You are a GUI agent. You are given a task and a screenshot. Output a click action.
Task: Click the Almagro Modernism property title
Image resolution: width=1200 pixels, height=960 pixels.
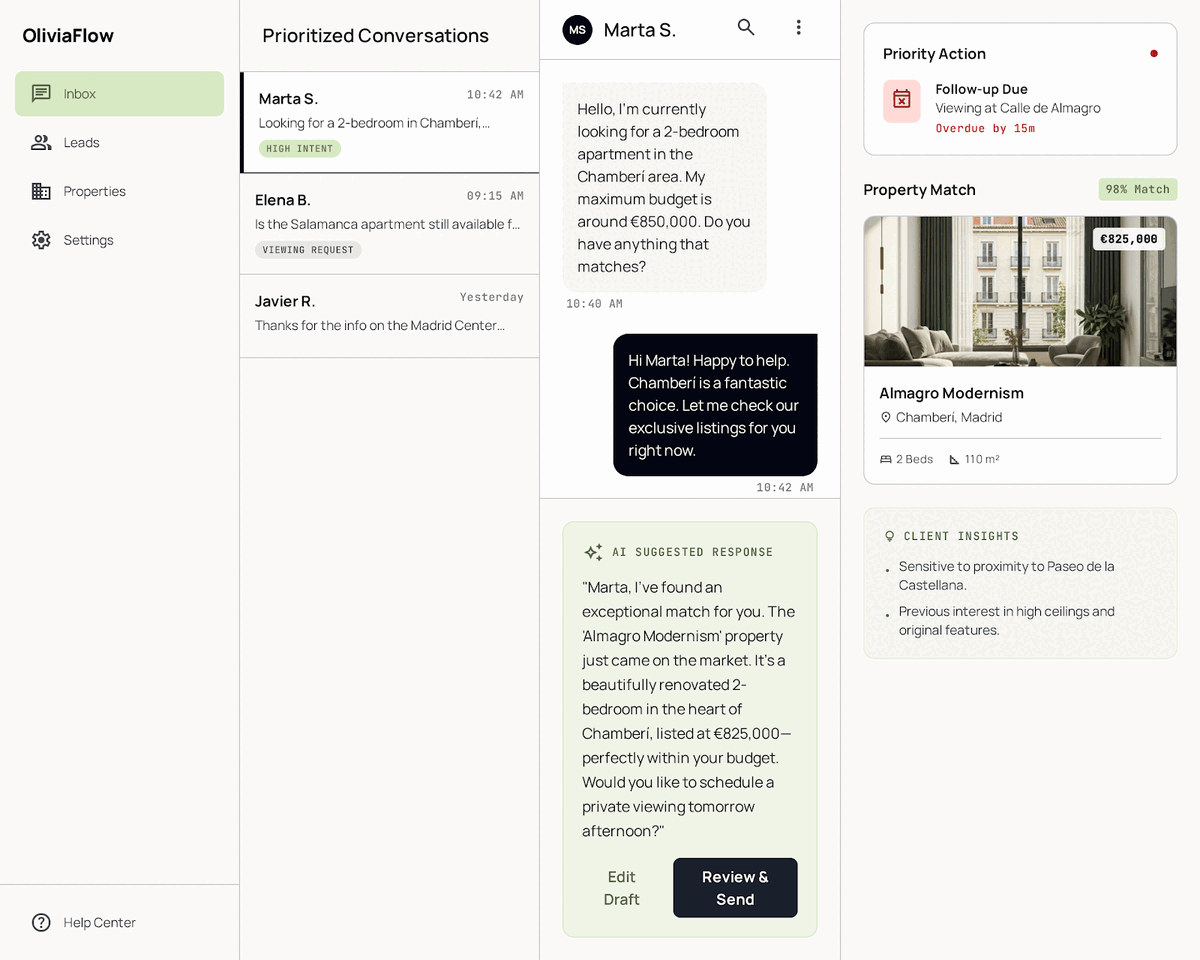pyautogui.click(x=951, y=393)
